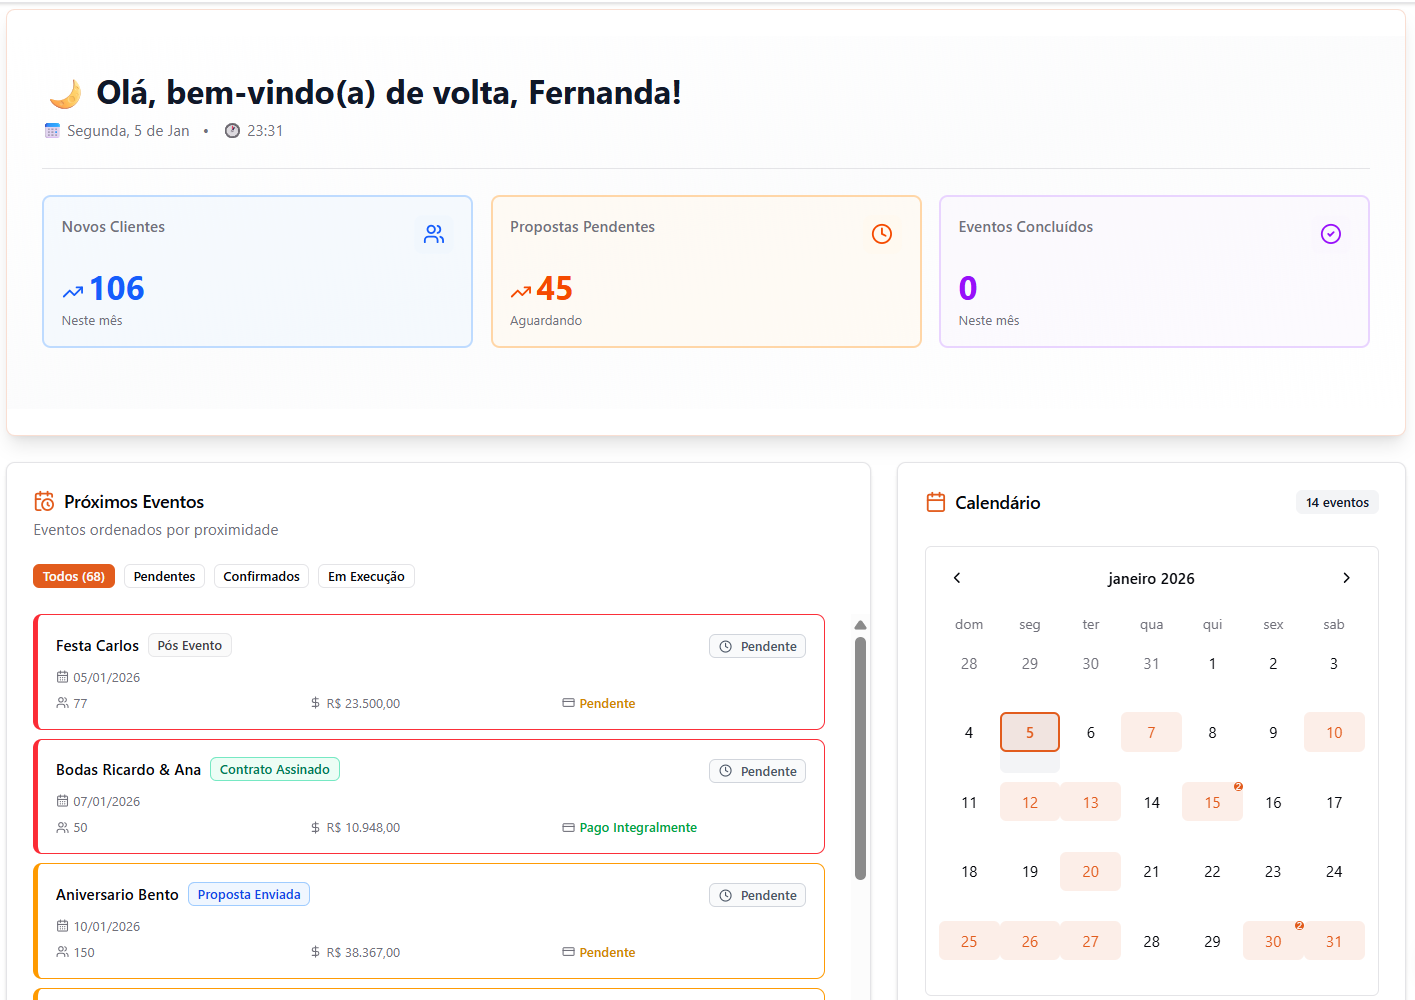The image size is (1415, 1000).
Task: Go to previous month in calendar
Action: (957, 578)
